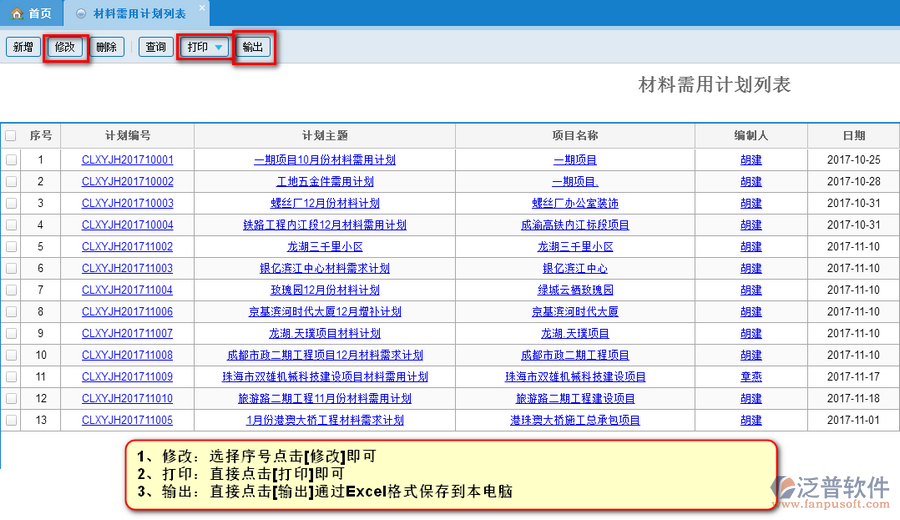900x520 pixels.
Task: Click author 胡建 in row 1
Action: click(x=751, y=160)
